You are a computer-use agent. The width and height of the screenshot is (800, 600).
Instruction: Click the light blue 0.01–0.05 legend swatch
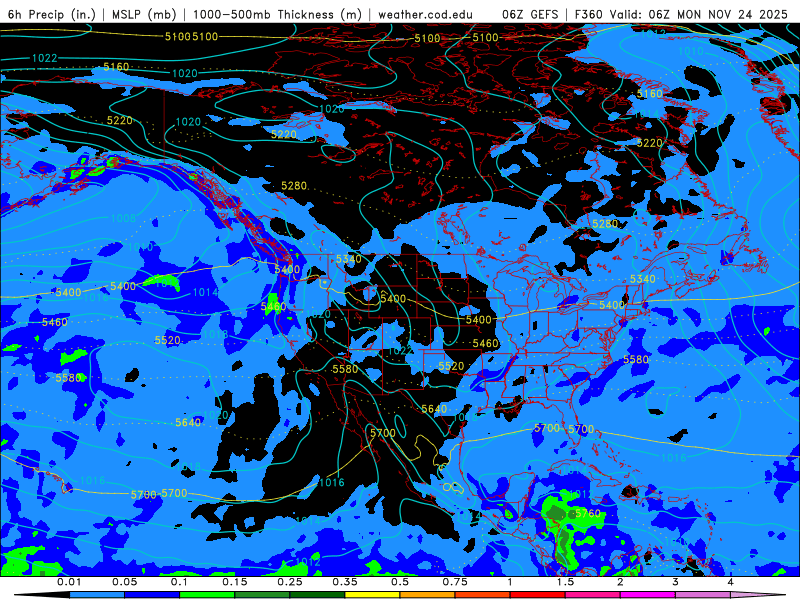pos(97,595)
